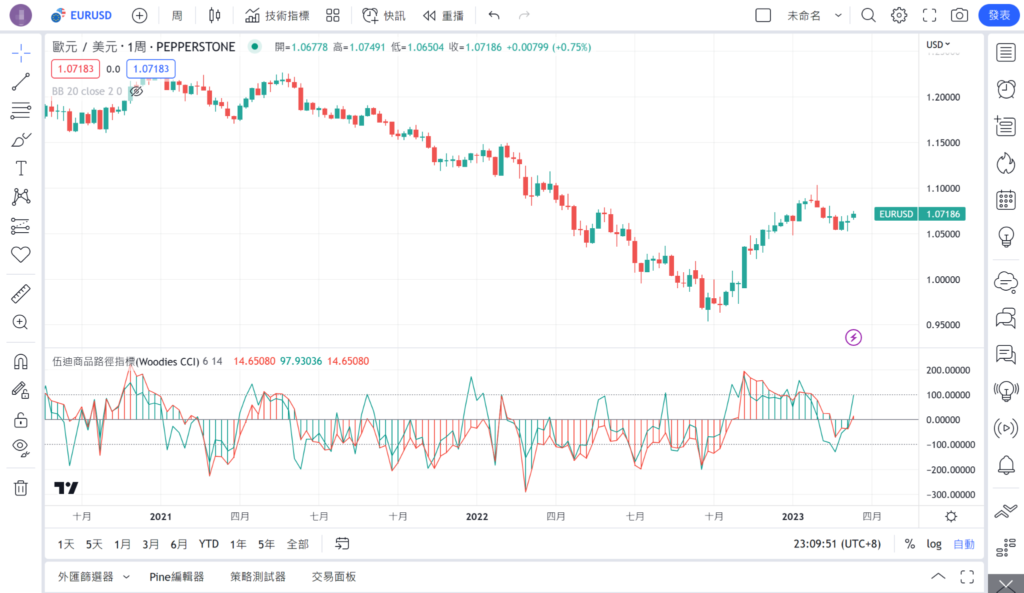Click the EURUSD symbol search field

pos(88,15)
